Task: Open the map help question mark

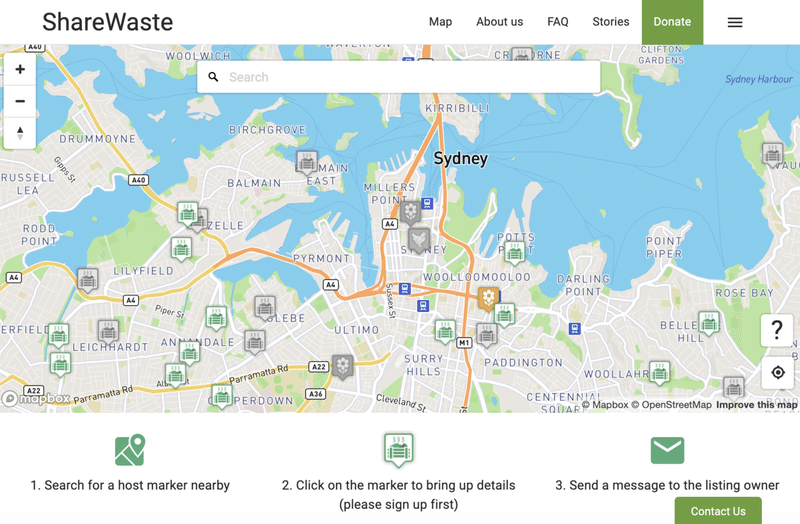Action: [777, 330]
